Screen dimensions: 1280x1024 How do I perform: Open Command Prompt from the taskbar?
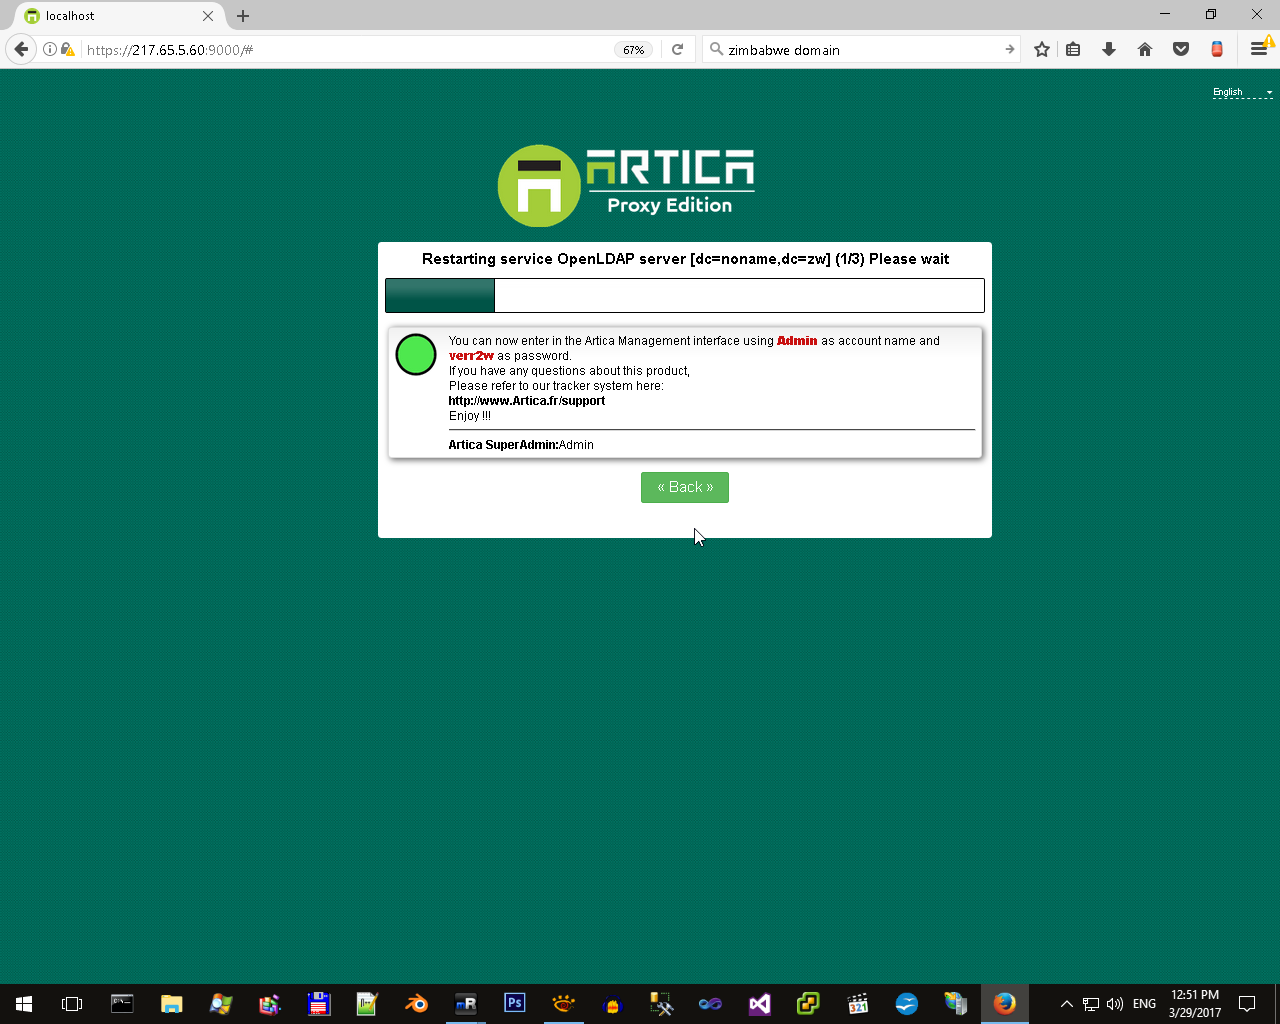coord(122,1004)
